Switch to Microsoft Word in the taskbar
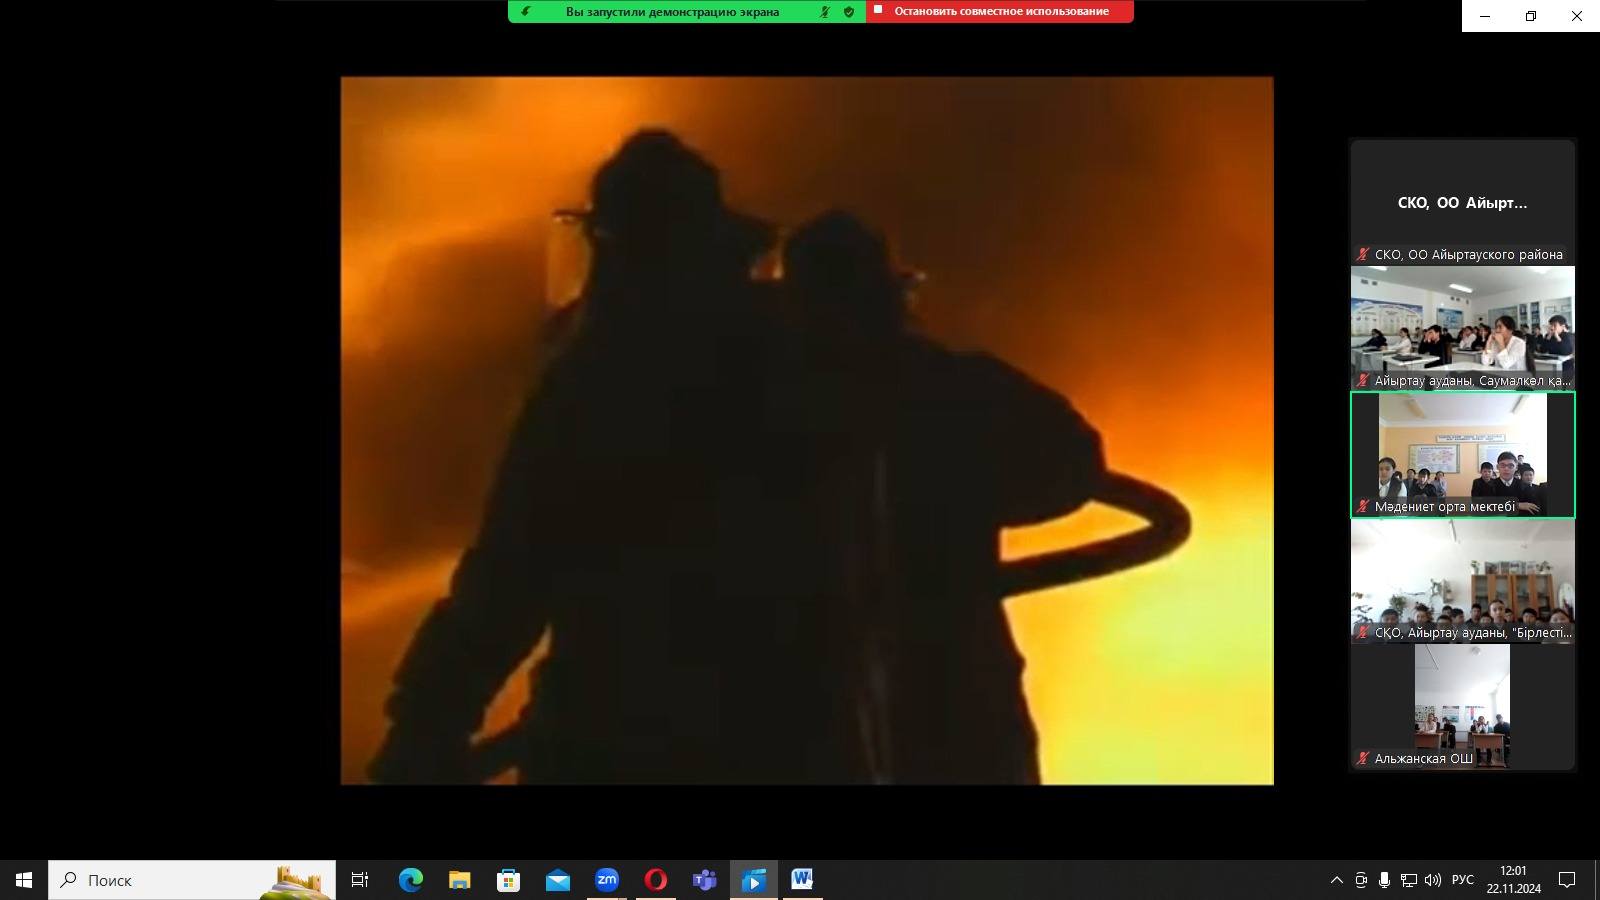The height and width of the screenshot is (900, 1600). 802,880
